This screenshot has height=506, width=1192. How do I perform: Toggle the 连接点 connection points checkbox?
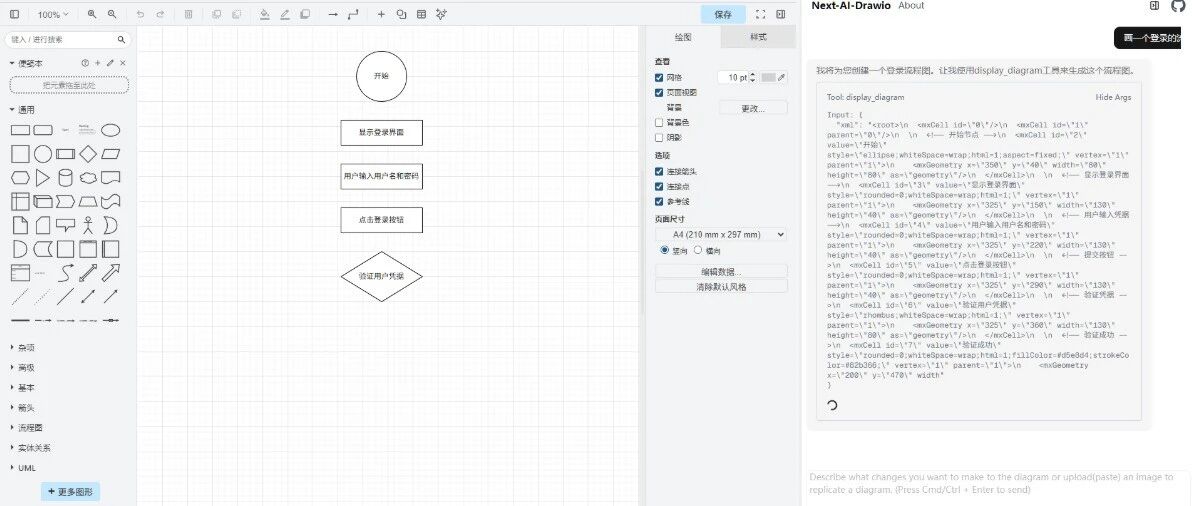tap(659, 187)
